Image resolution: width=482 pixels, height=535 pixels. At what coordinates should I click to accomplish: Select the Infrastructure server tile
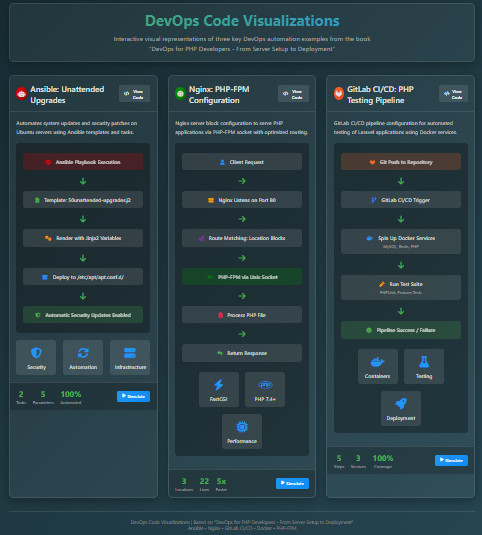click(130, 357)
